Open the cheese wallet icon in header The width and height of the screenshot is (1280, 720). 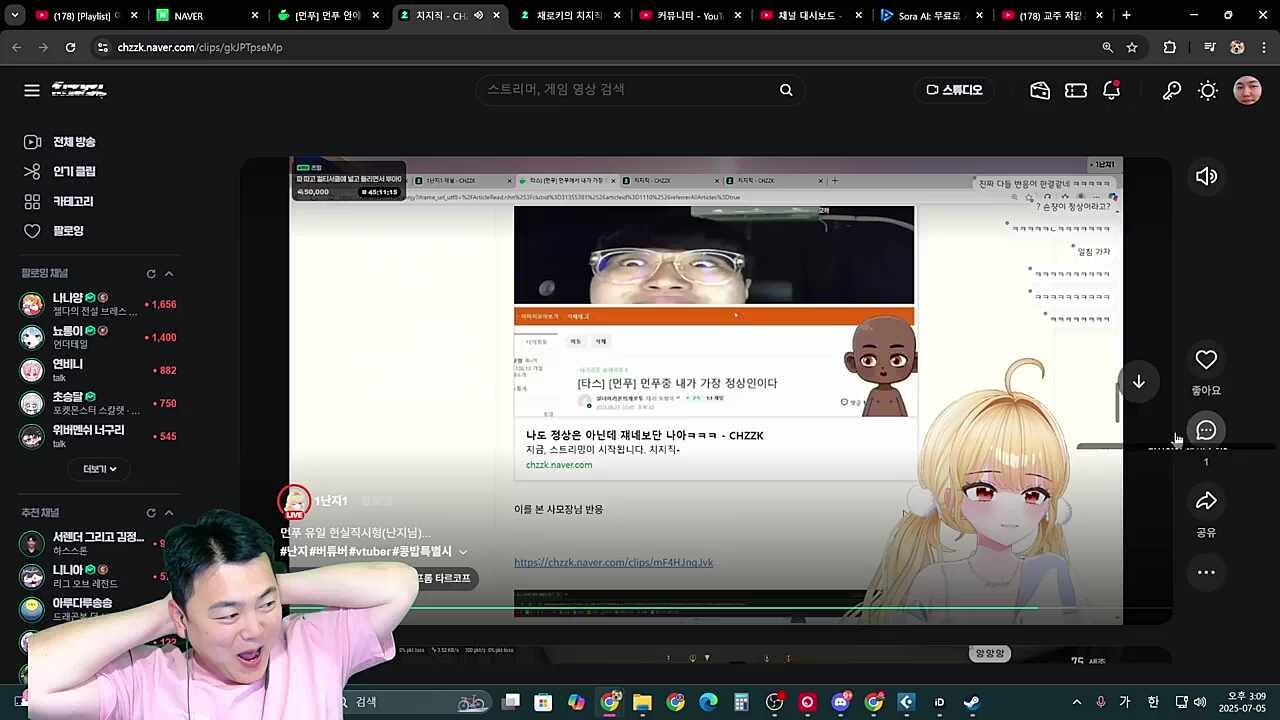pos(1040,90)
